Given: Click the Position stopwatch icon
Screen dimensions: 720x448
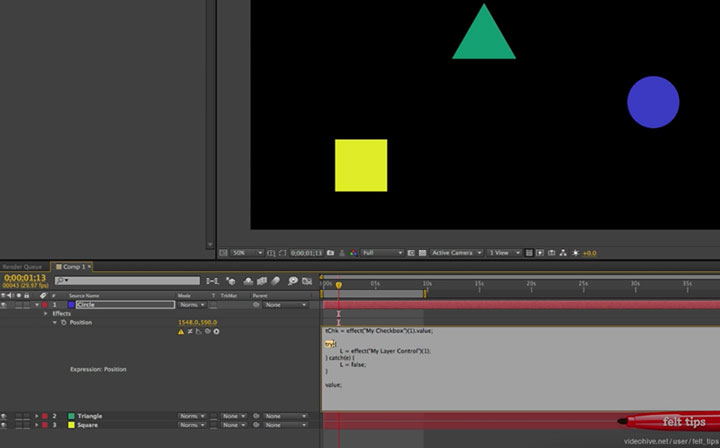Looking at the screenshot, I should [64, 323].
